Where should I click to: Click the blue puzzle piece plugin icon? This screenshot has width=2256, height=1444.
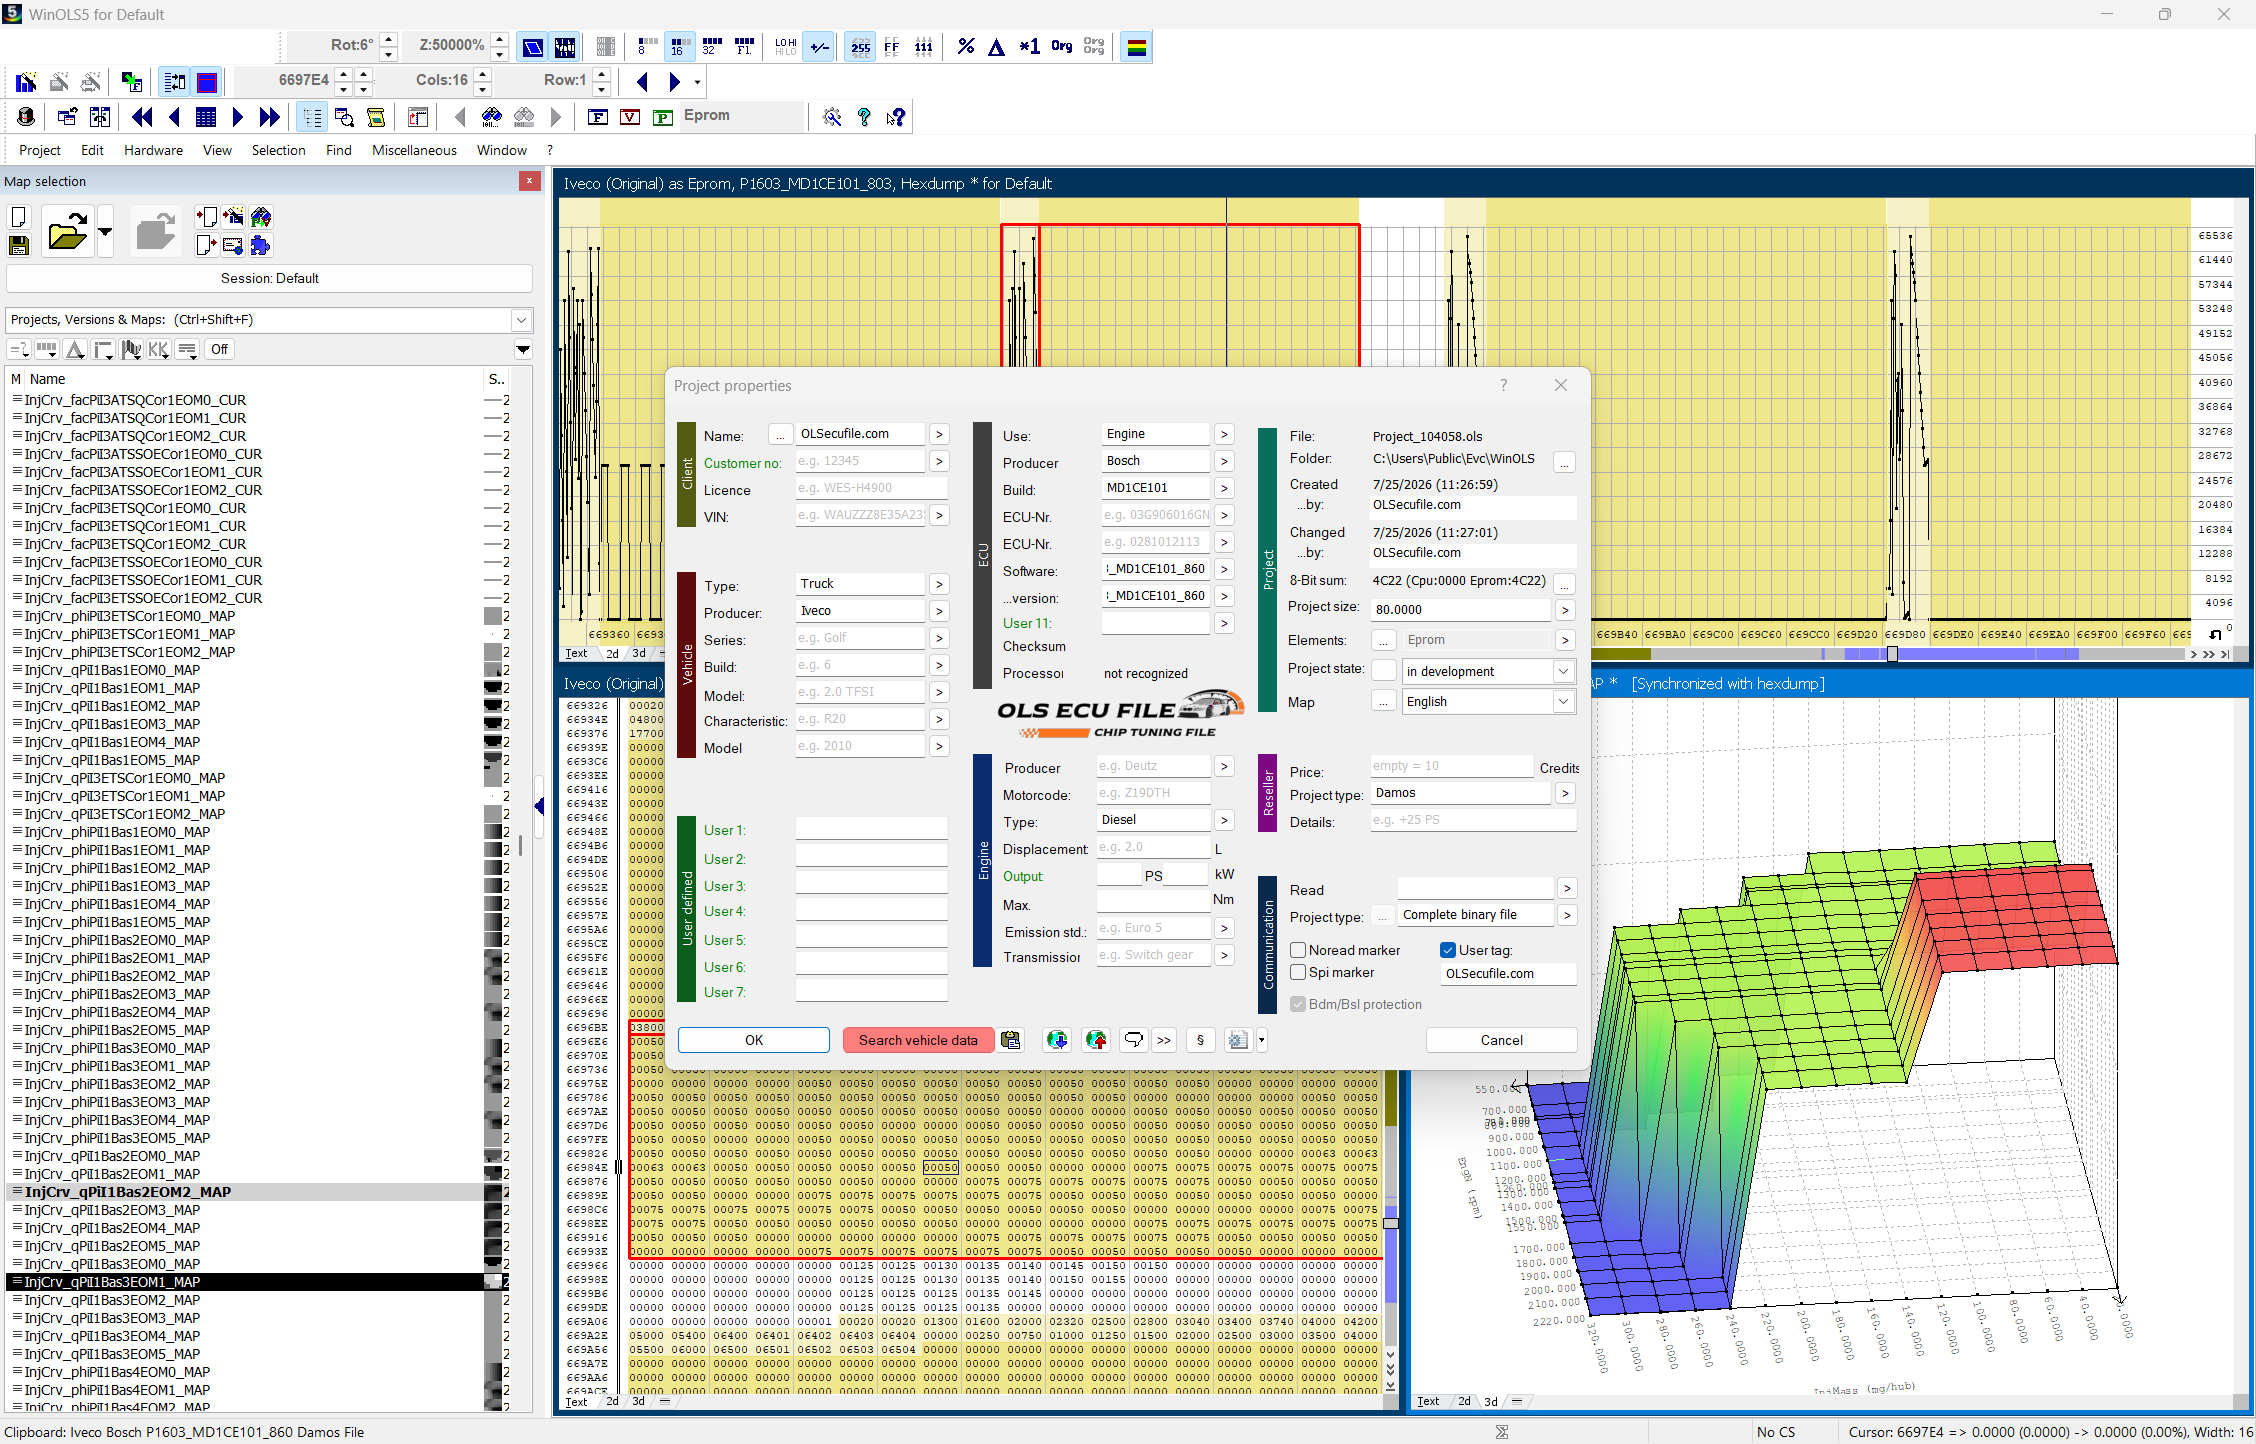[x=260, y=245]
